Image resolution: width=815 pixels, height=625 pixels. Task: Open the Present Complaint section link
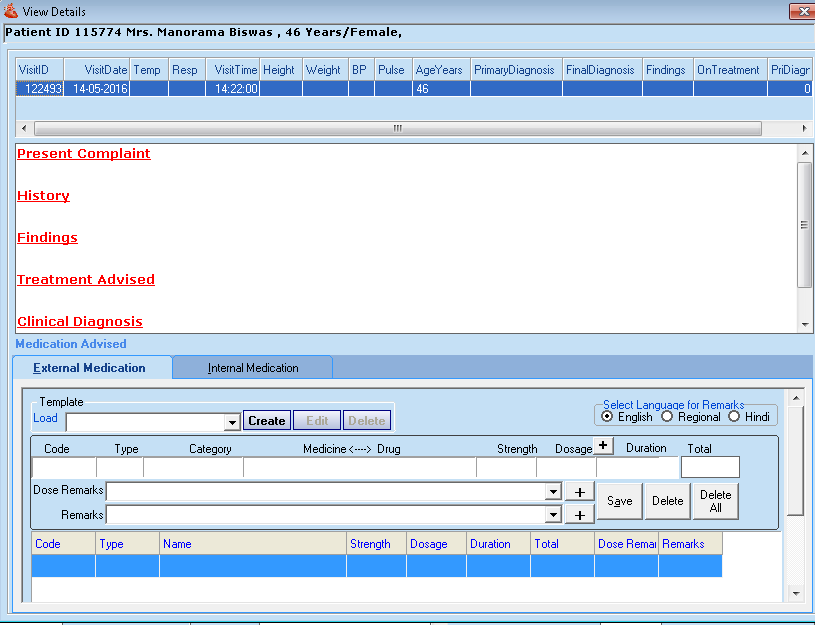(x=83, y=153)
